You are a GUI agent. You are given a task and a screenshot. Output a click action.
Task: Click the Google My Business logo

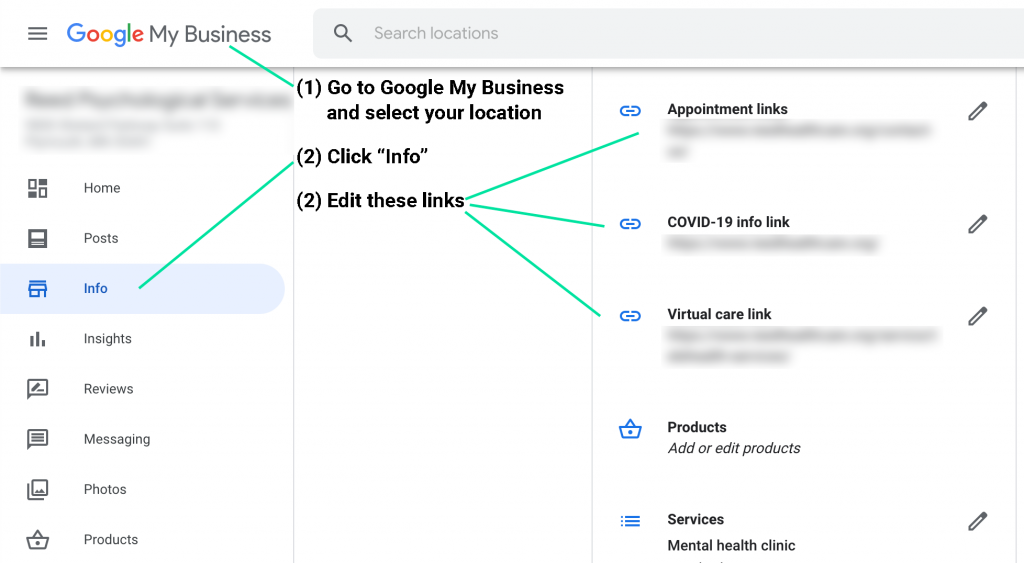(169, 34)
